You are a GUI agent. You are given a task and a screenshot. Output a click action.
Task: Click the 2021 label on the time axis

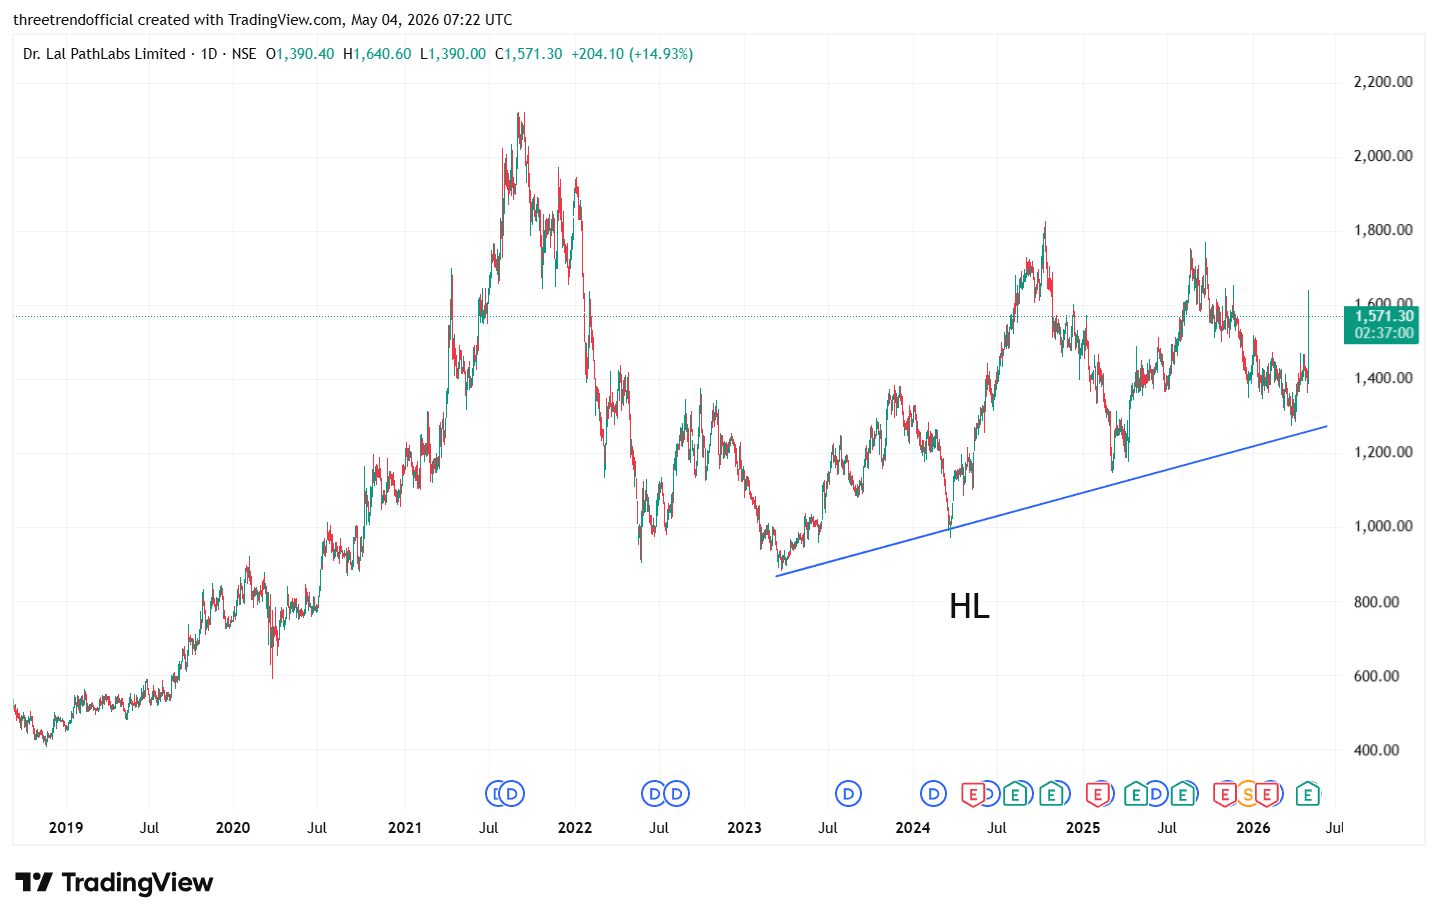click(x=405, y=828)
